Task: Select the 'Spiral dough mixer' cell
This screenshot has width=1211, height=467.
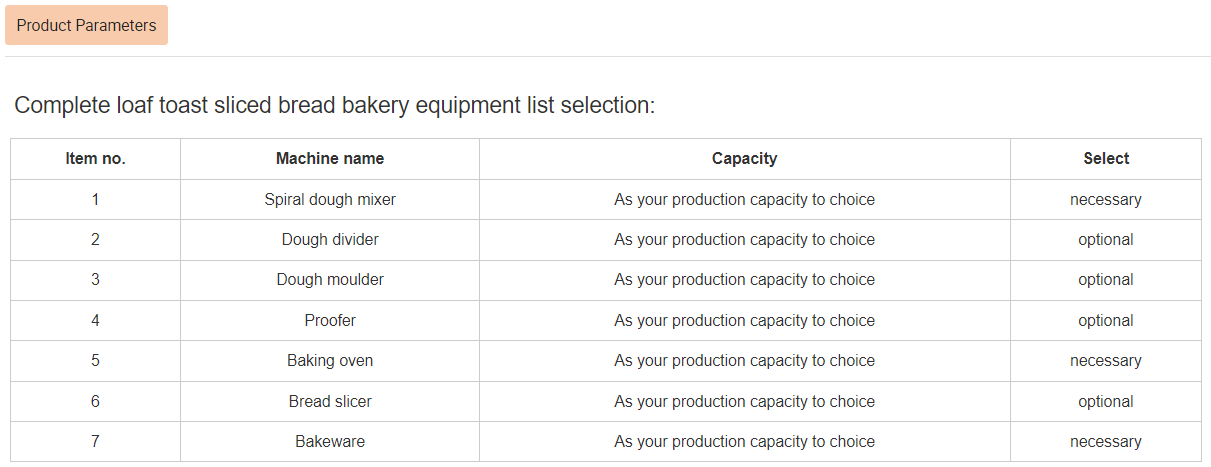Action: click(x=330, y=199)
